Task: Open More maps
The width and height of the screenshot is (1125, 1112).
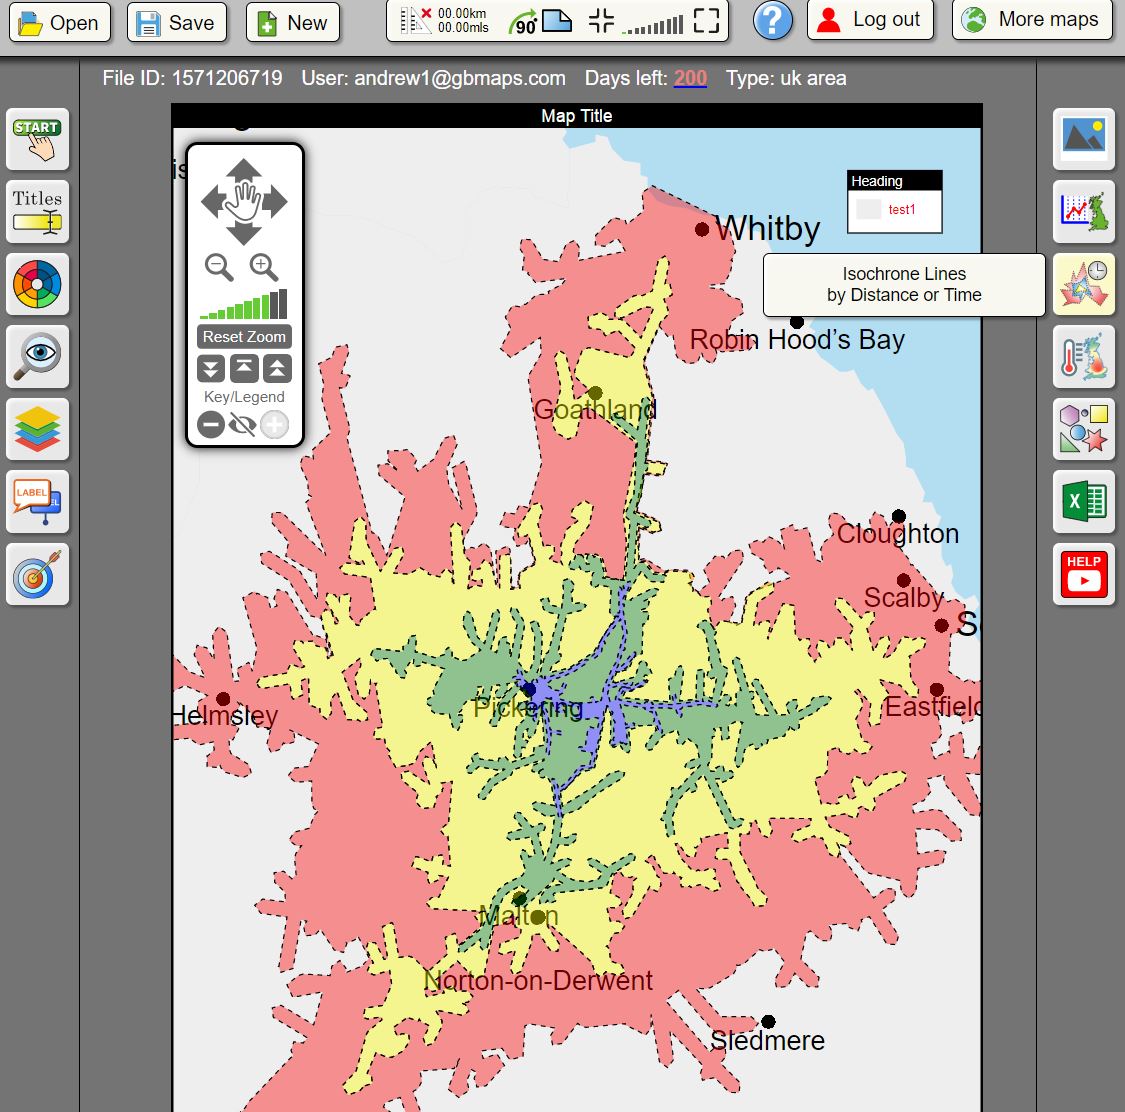Action: pos(1031,19)
